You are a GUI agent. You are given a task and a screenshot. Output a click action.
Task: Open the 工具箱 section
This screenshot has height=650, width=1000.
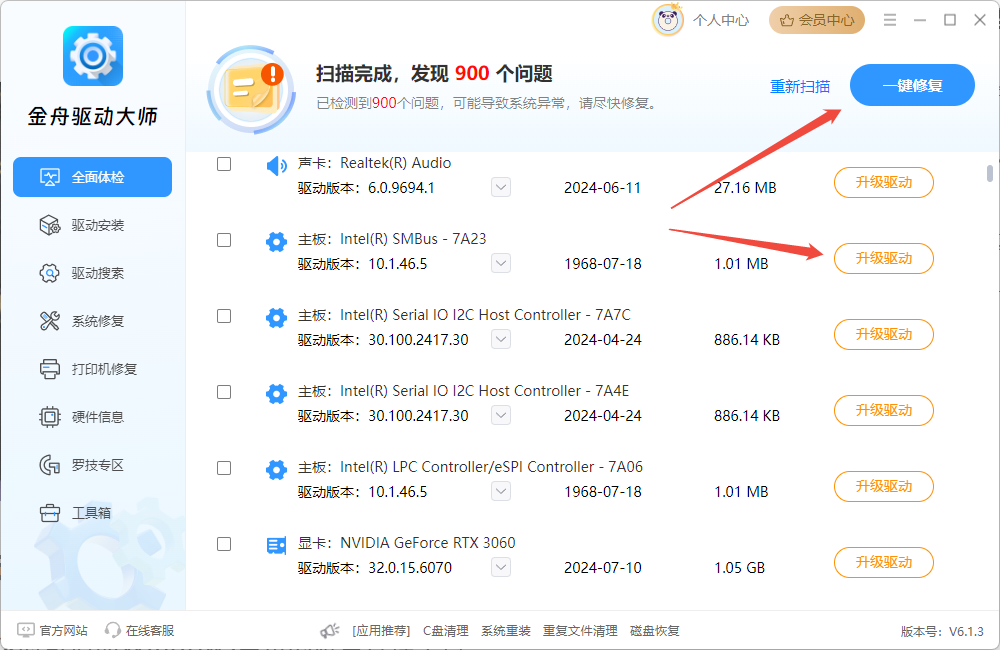92,513
